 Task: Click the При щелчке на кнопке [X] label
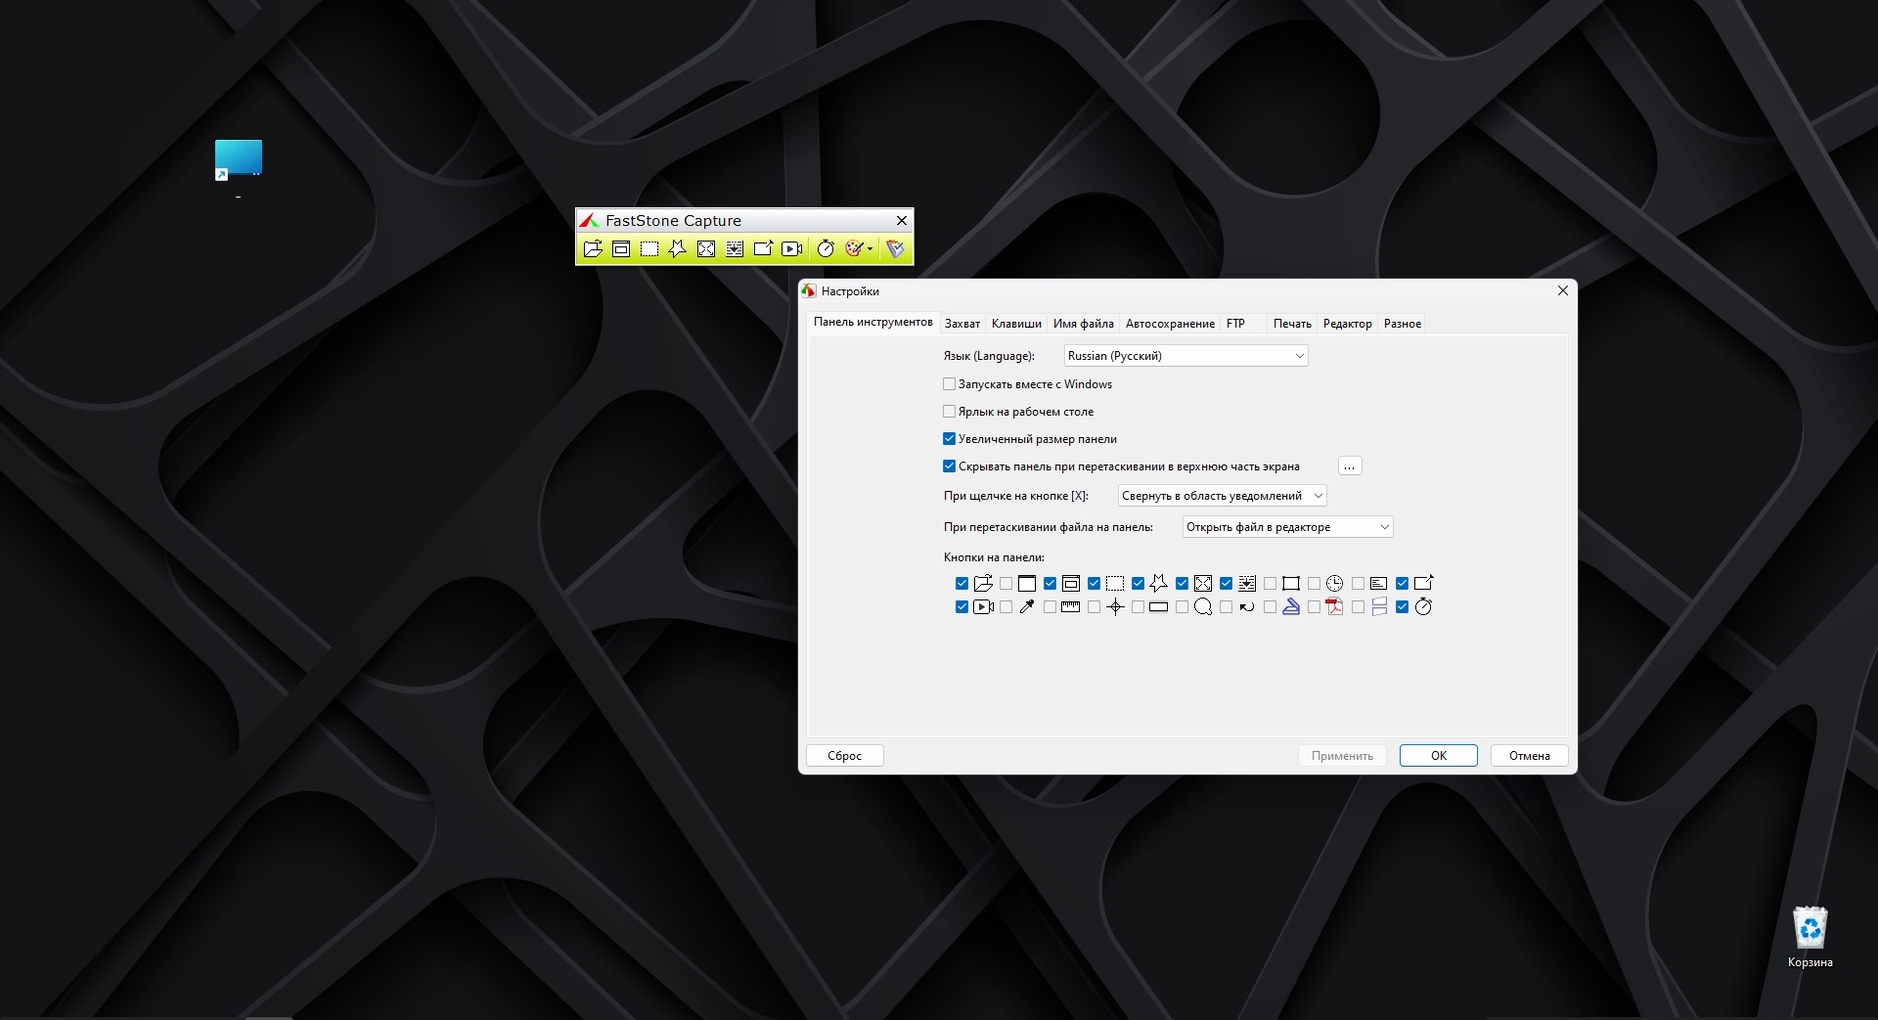[1016, 496]
